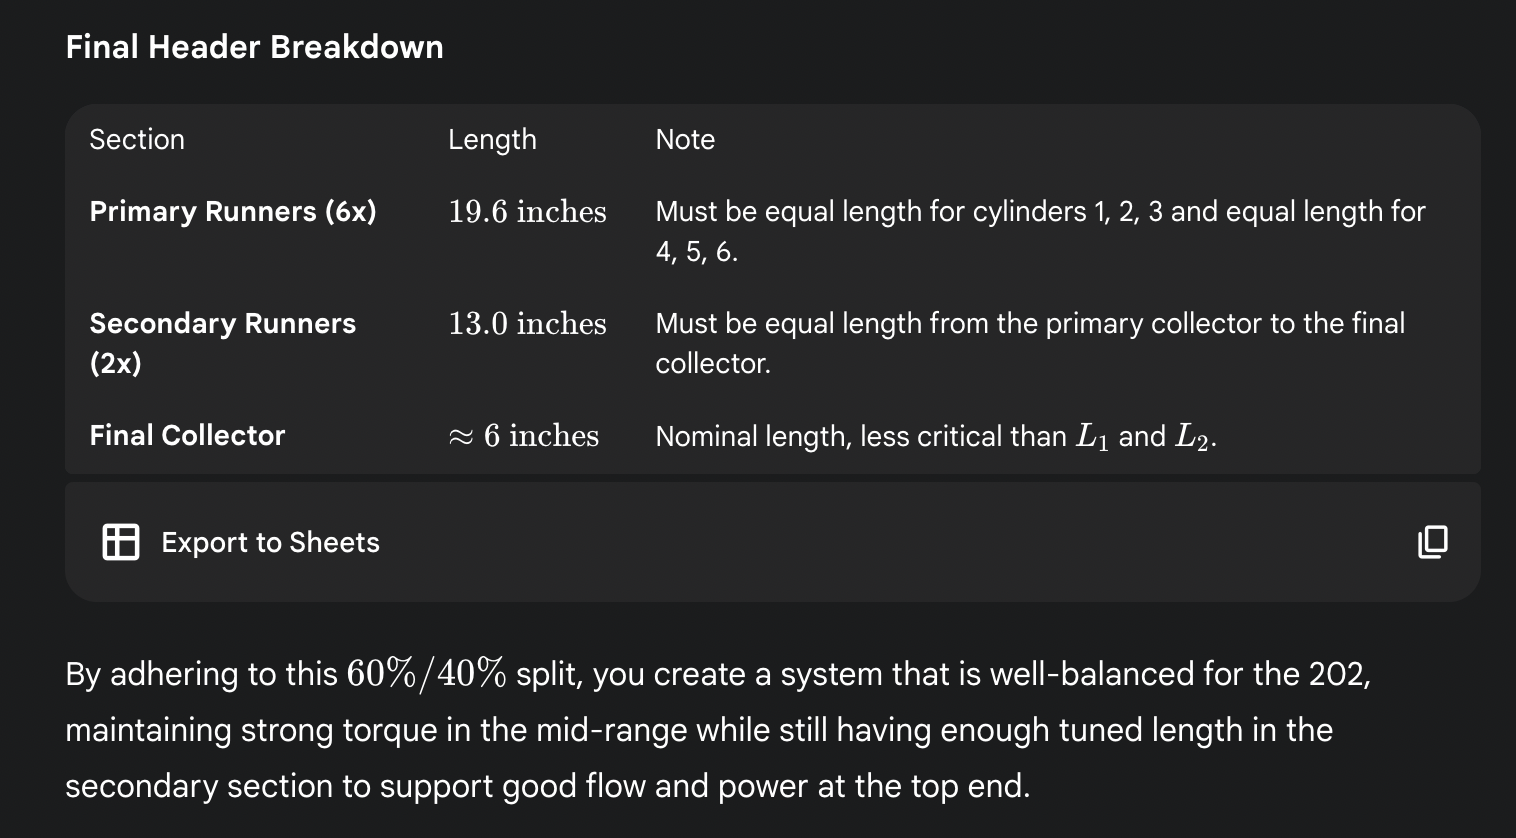Select the Secondary Runners (2x) cell
Image resolution: width=1516 pixels, height=838 pixels.
(x=222, y=342)
